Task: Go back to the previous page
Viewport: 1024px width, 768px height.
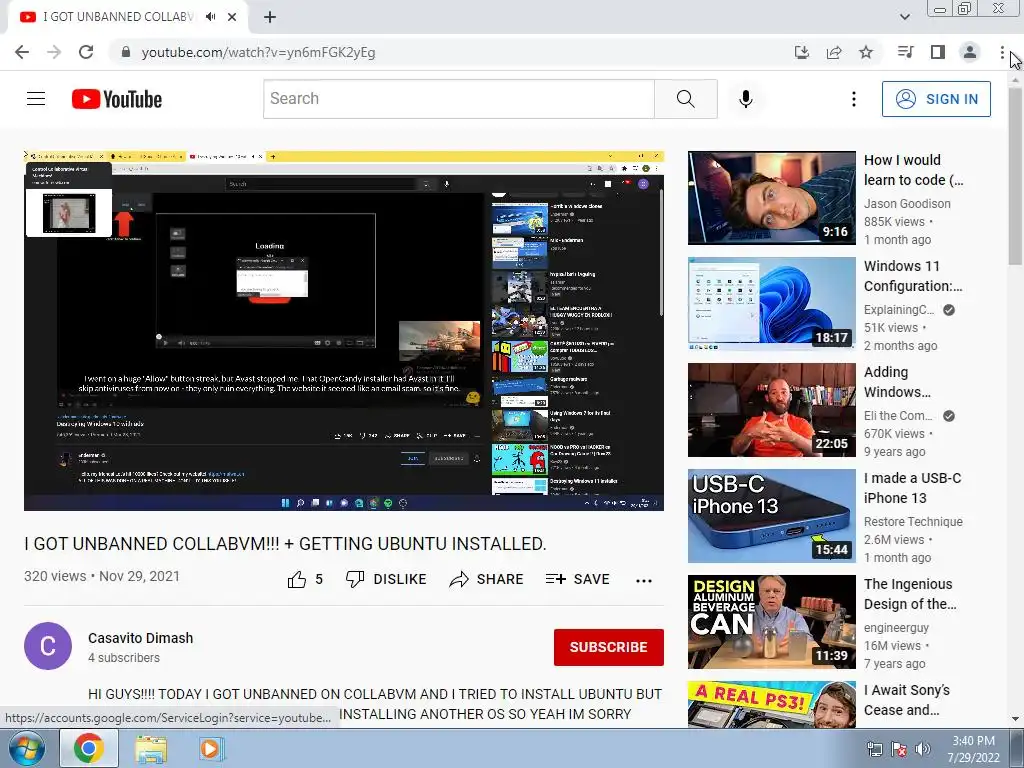Action: (x=22, y=52)
